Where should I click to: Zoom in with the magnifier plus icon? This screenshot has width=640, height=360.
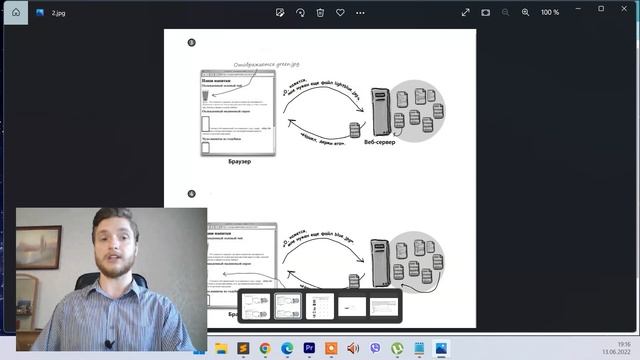(525, 12)
